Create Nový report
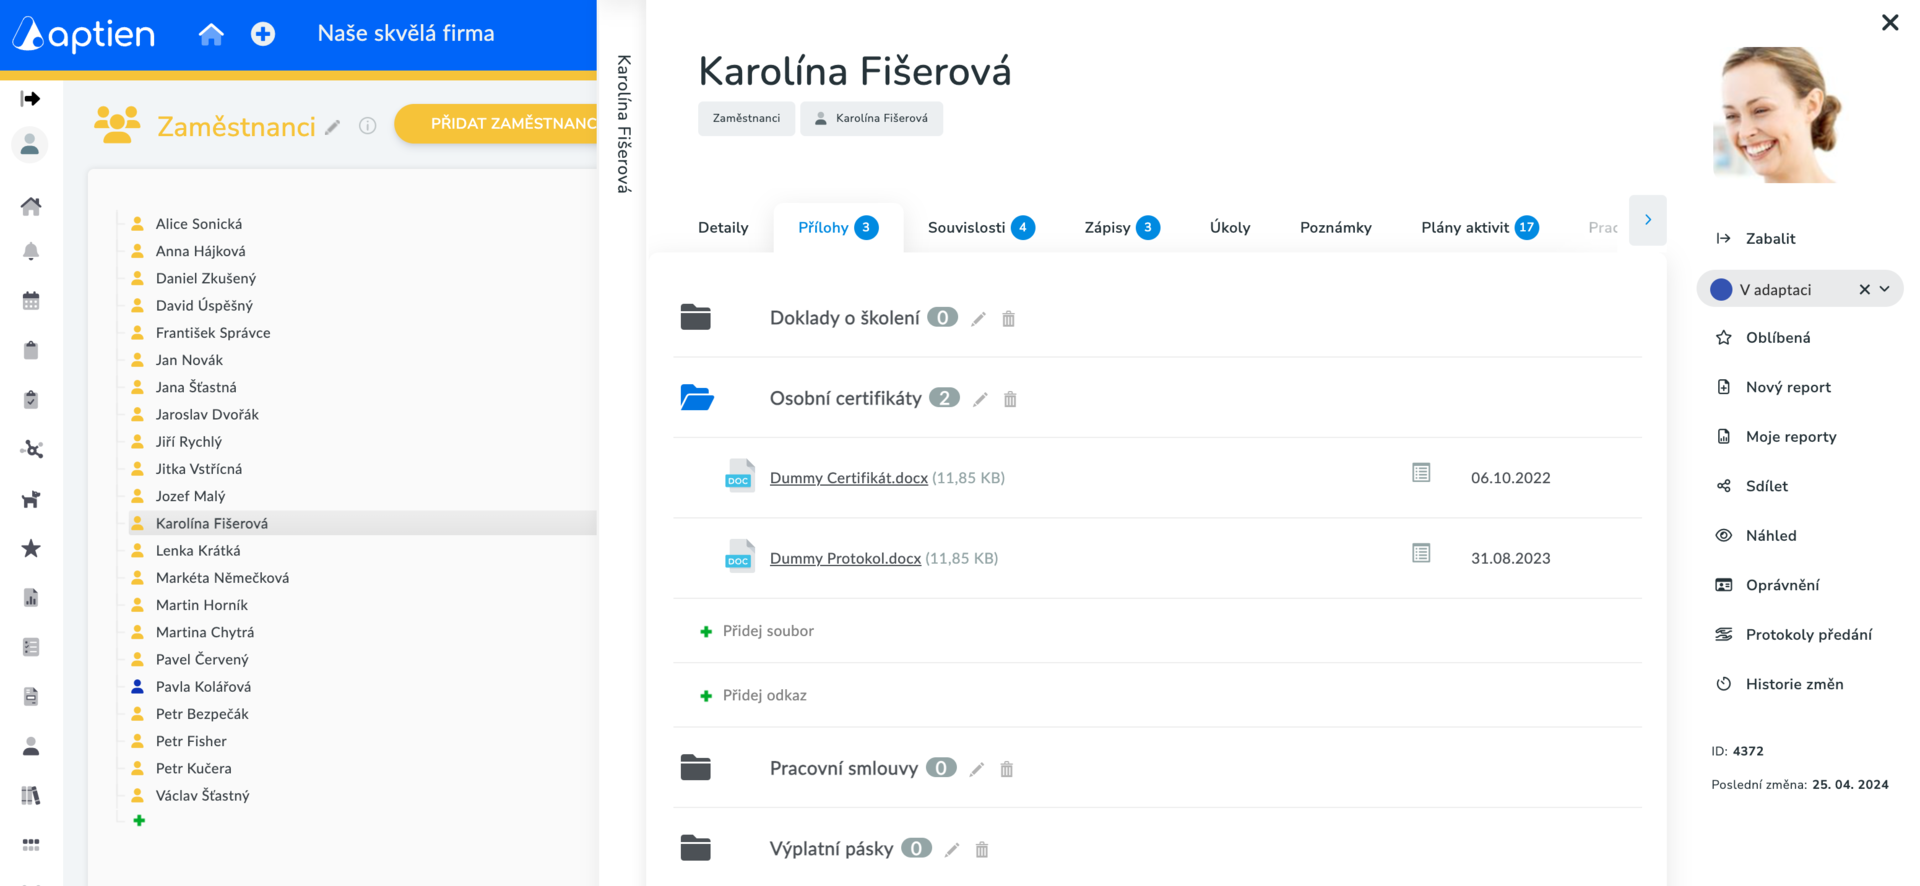1920x886 pixels. (1773, 387)
